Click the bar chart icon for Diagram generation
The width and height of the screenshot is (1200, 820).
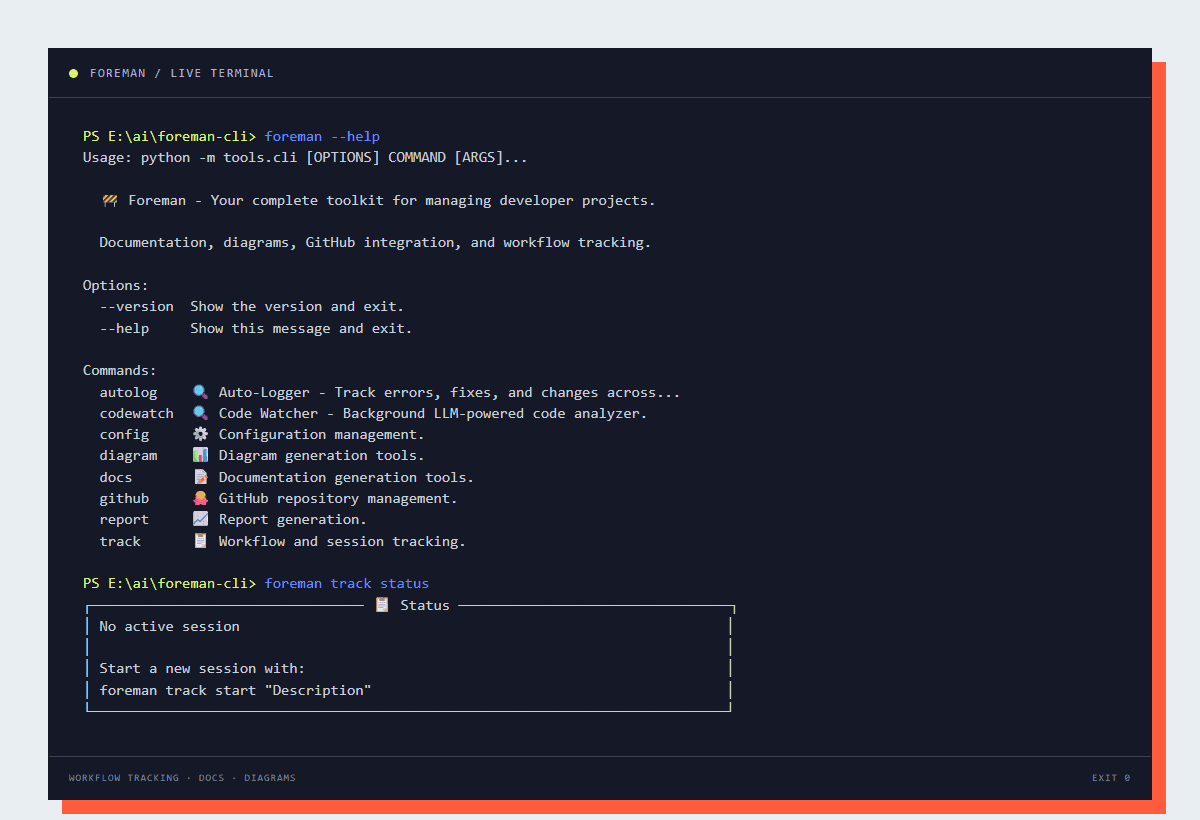(200, 455)
